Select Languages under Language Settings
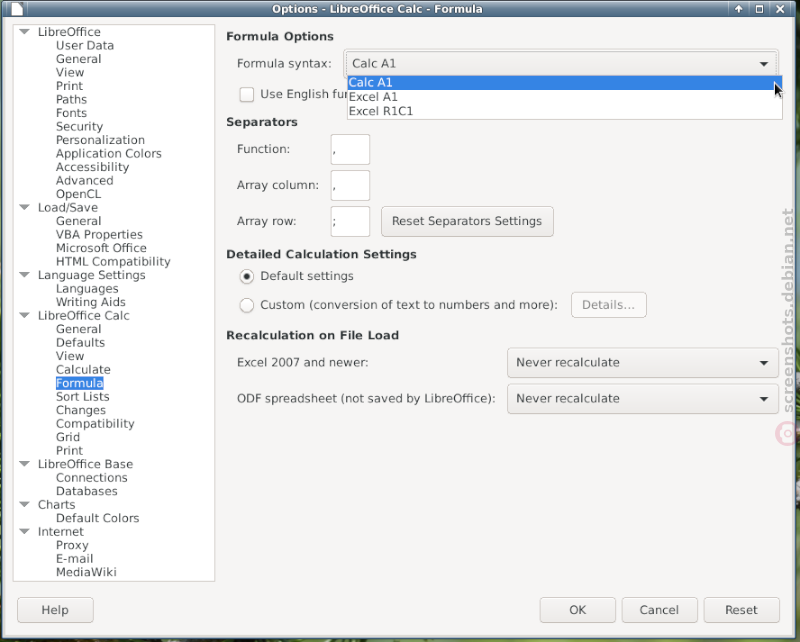The height and width of the screenshot is (642, 800). 87,288
